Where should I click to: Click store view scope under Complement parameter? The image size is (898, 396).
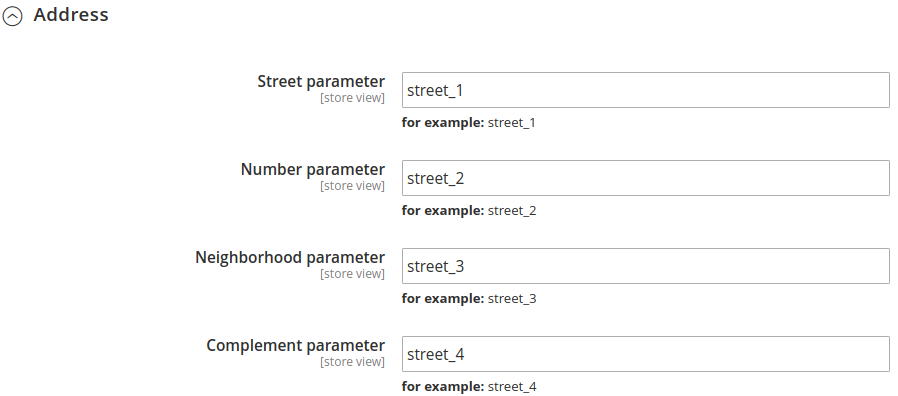pos(352,362)
